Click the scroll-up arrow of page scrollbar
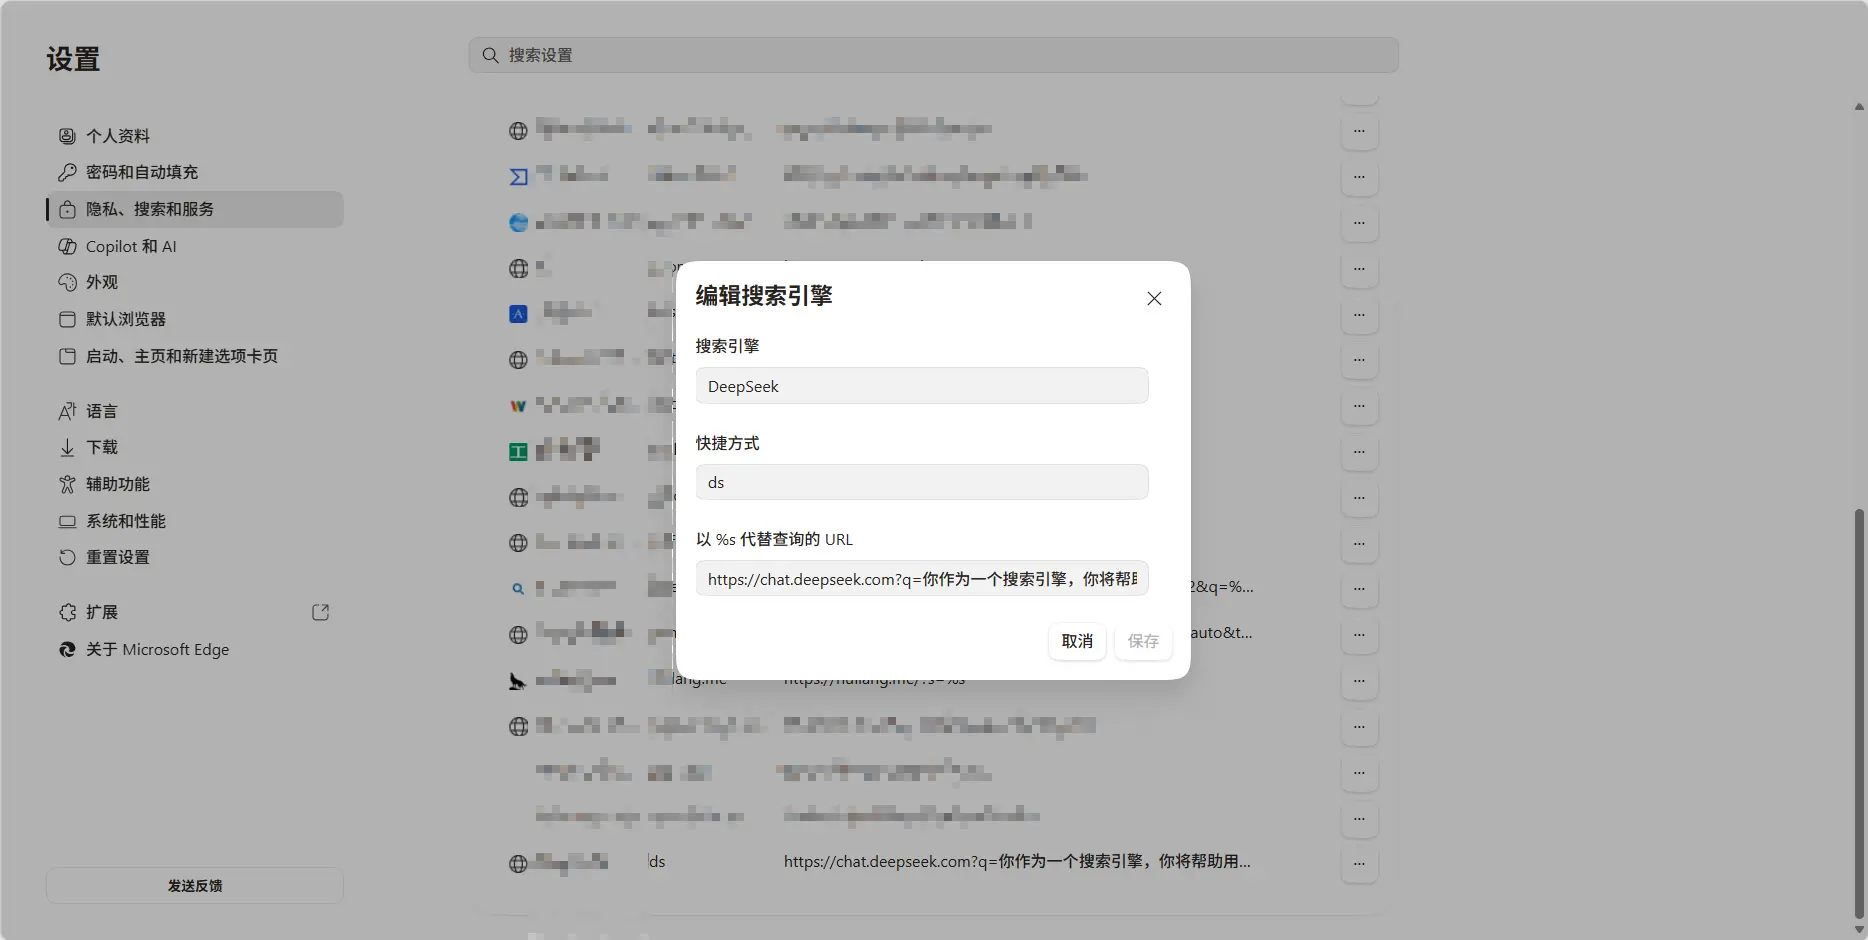 pos(1859,106)
